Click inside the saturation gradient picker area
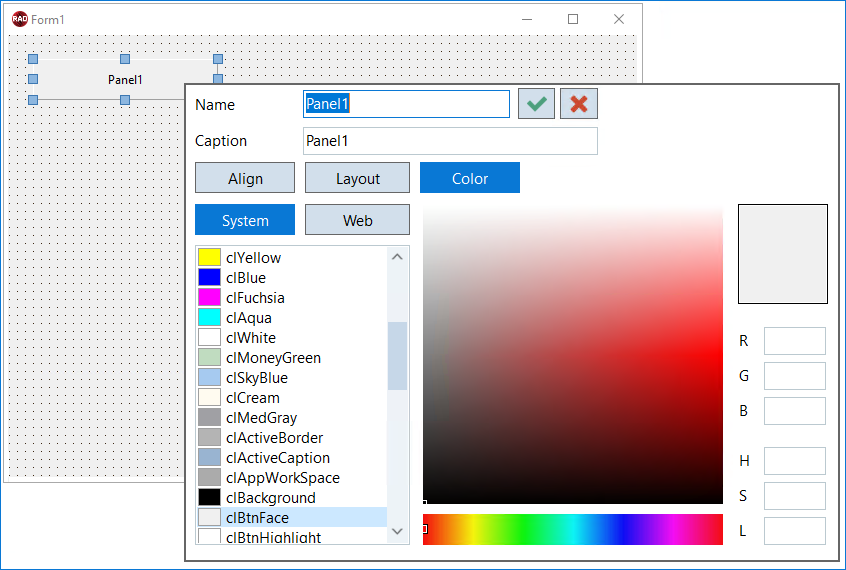 (x=572, y=355)
